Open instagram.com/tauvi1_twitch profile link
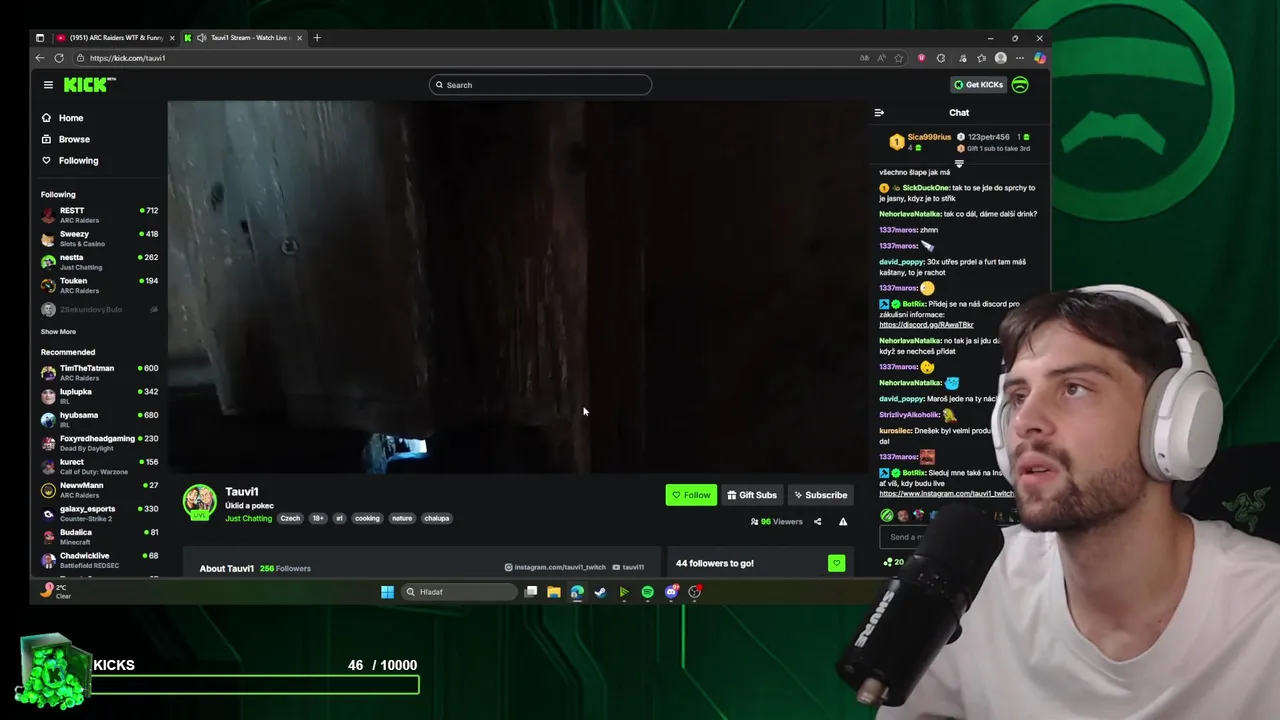Viewport: 1280px width, 720px height. click(x=555, y=567)
